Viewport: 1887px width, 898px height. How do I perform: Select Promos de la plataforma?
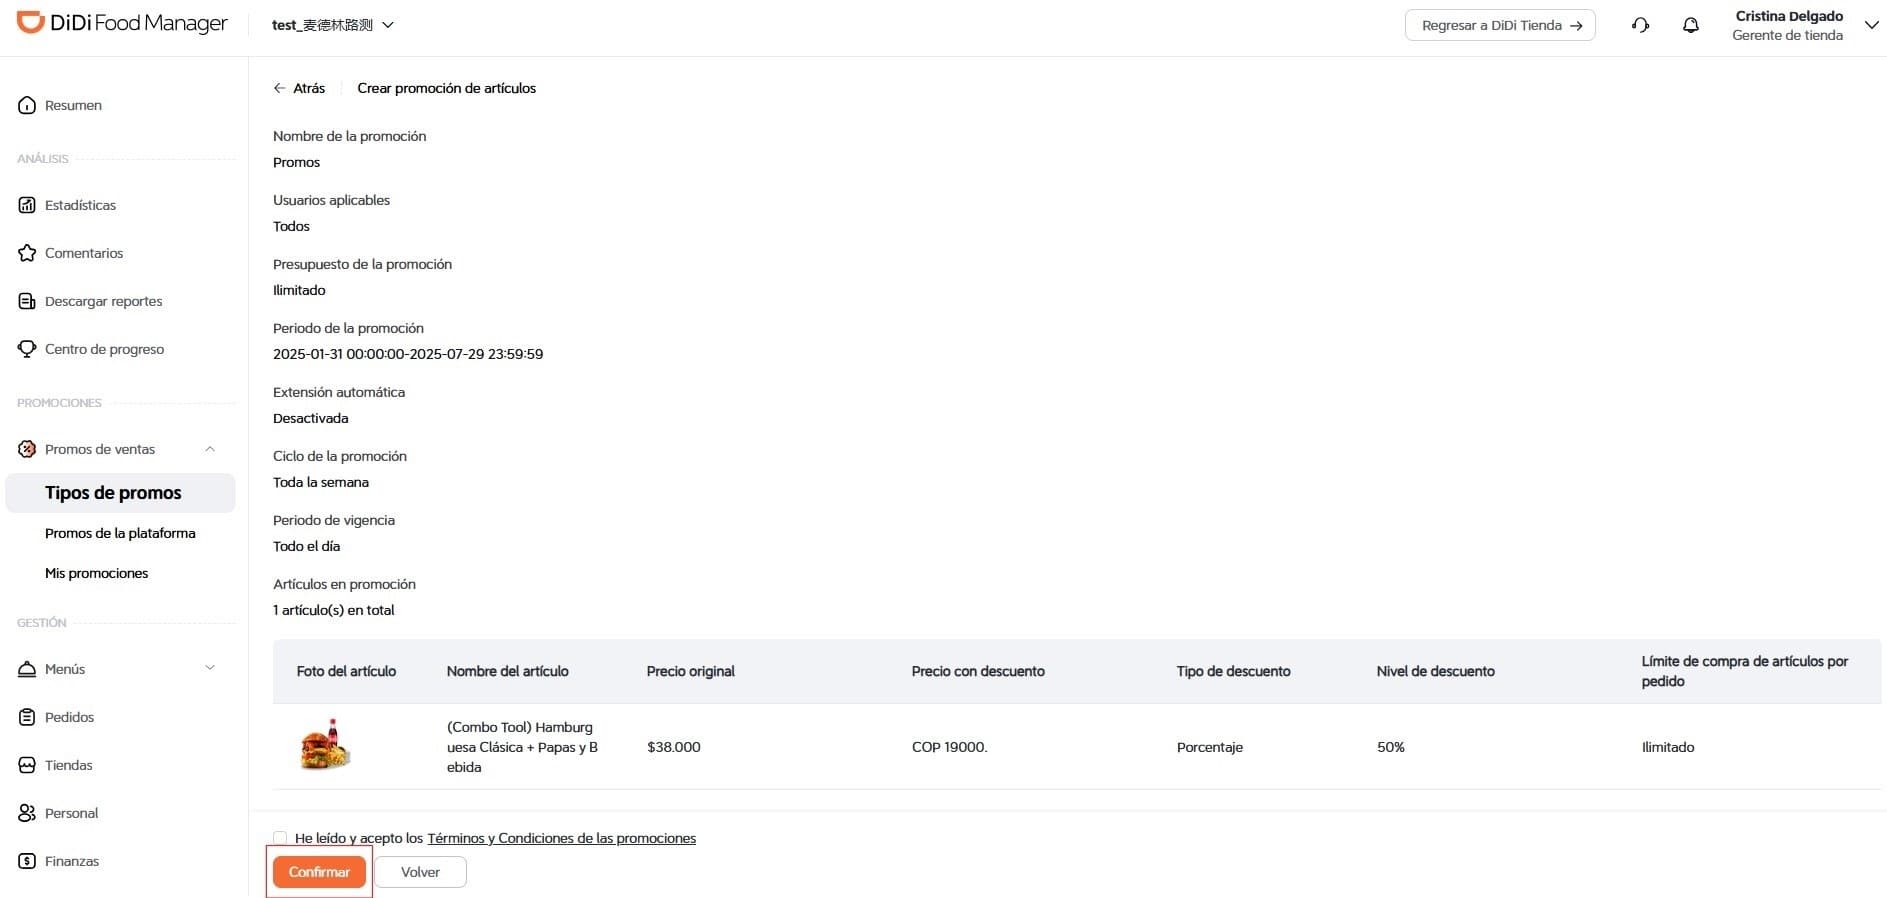tap(120, 533)
